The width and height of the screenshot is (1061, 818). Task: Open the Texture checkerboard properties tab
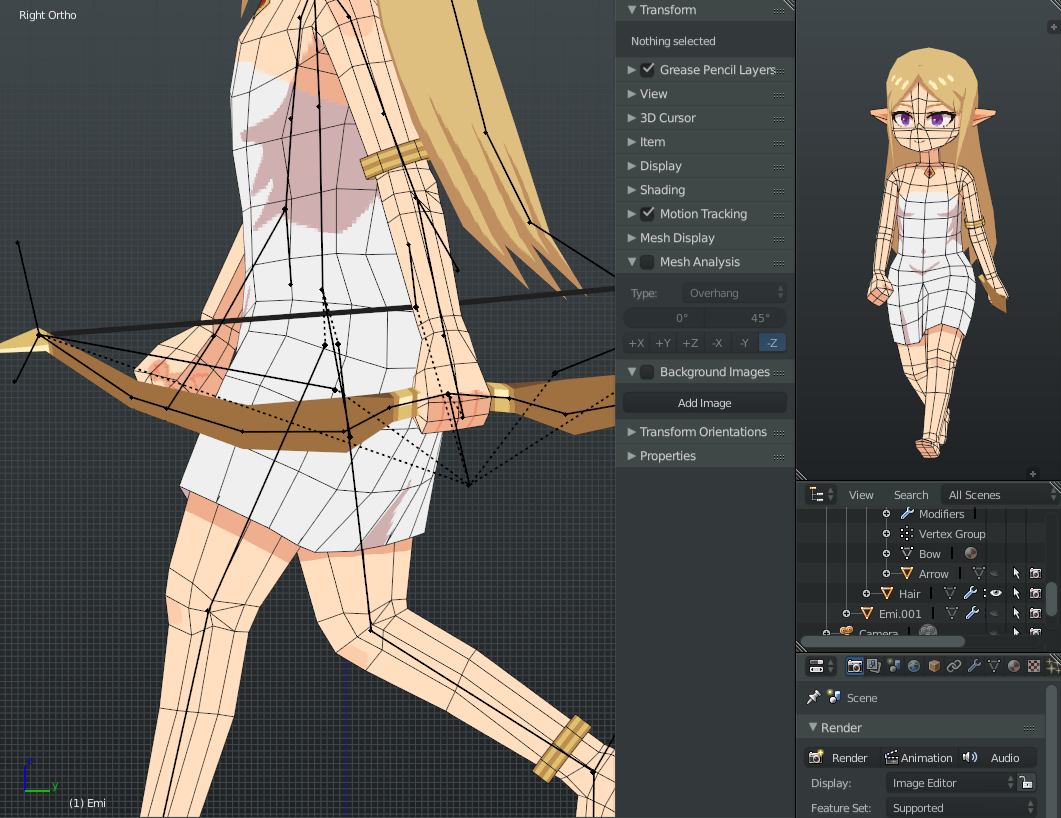[x=1034, y=666]
